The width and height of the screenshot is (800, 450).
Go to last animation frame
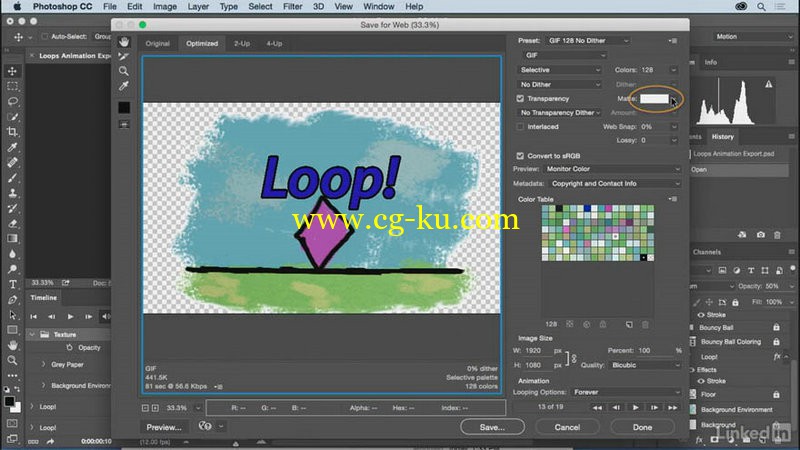672,407
